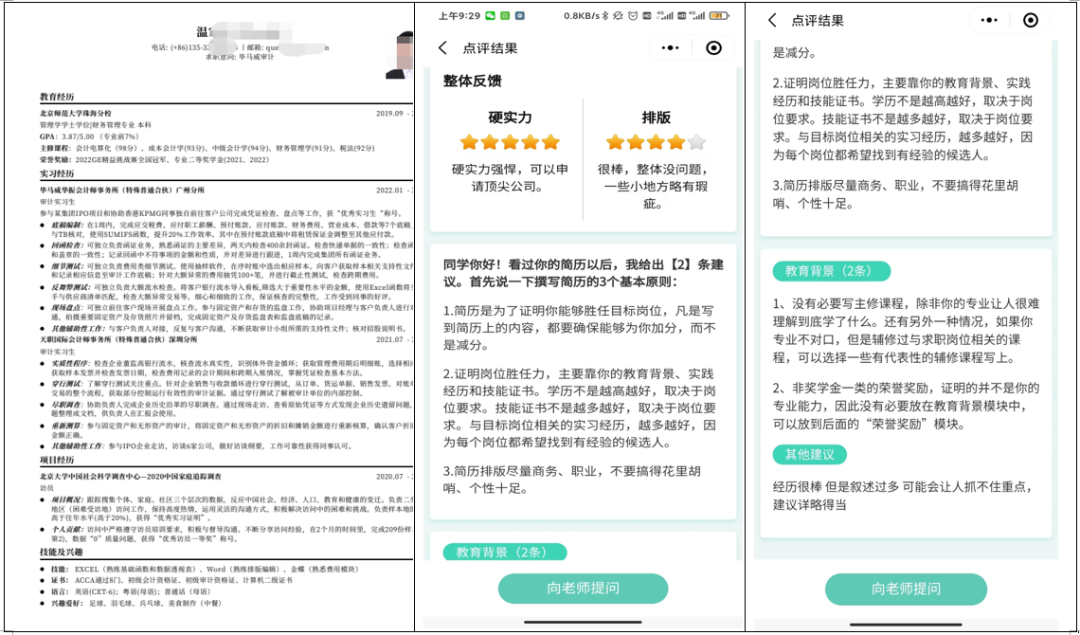Tap mini-program close circle beside 整体反馈 screen menu
This screenshot has width=1080, height=635.
[713, 48]
